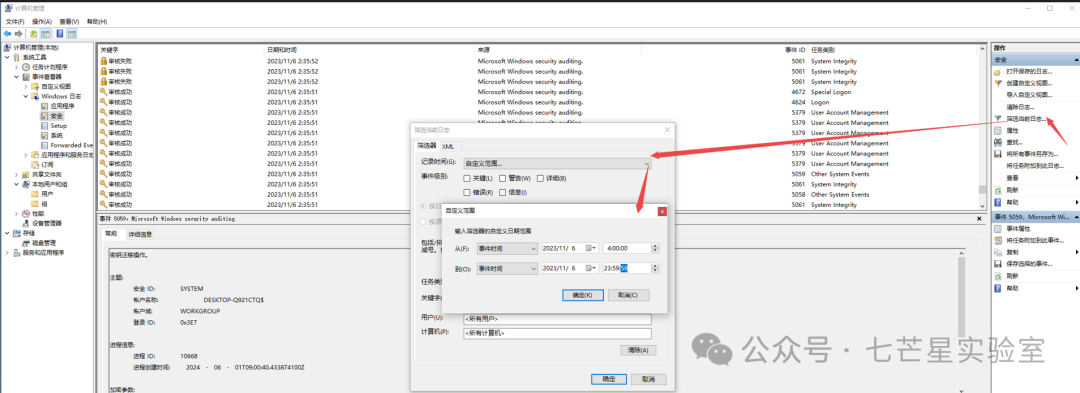This screenshot has height=393, width=1080.
Task: Click 确定 button at bottom of filter dialog
Action: [609, 379]
